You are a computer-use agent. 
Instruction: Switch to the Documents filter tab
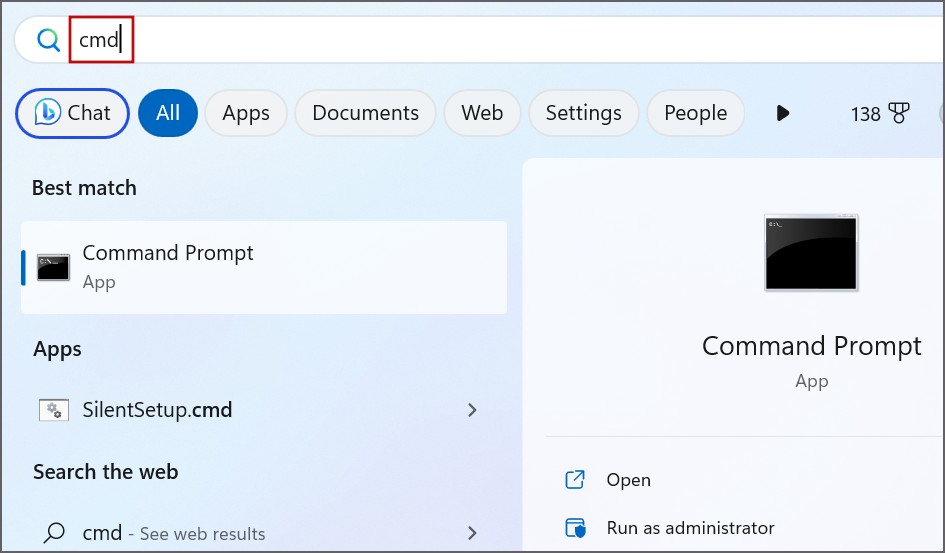pos(365,113)
